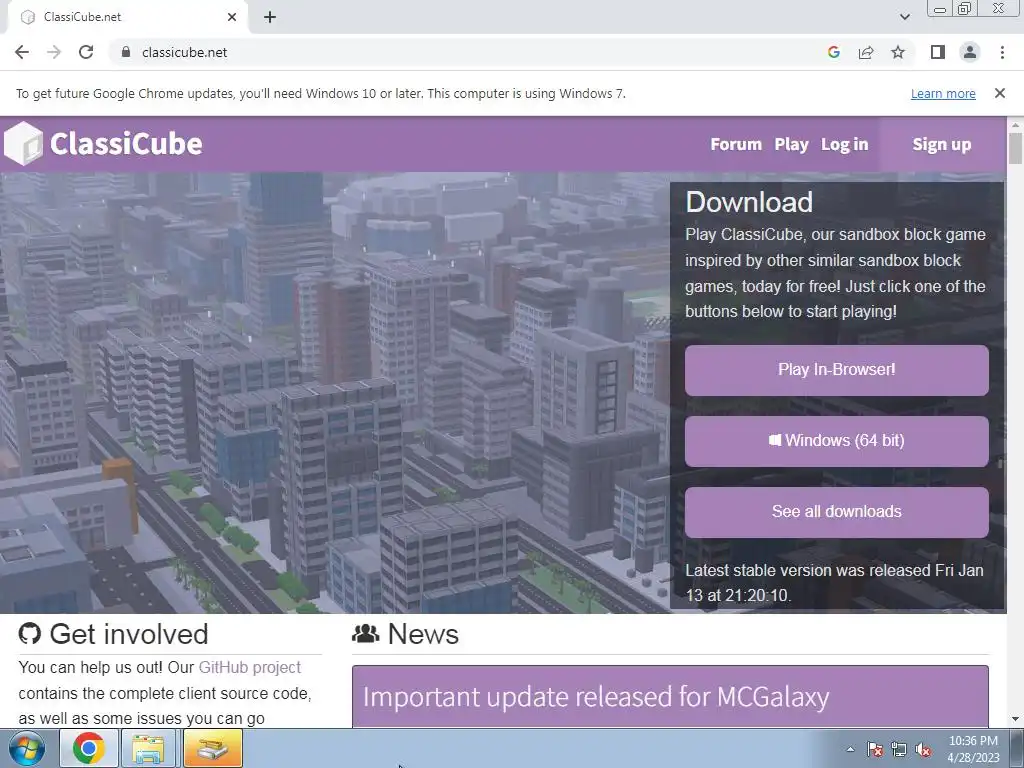The image size is (1024, 768).
Task: Open the GitHub project link
Action: [249, 667]
